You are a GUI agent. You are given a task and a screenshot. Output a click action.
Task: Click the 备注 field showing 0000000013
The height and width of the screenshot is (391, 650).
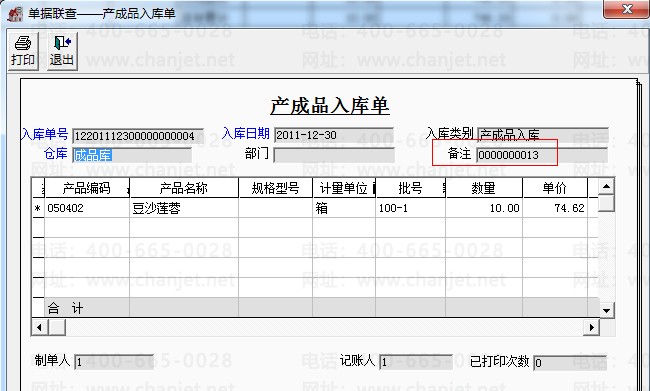(541, 155)
